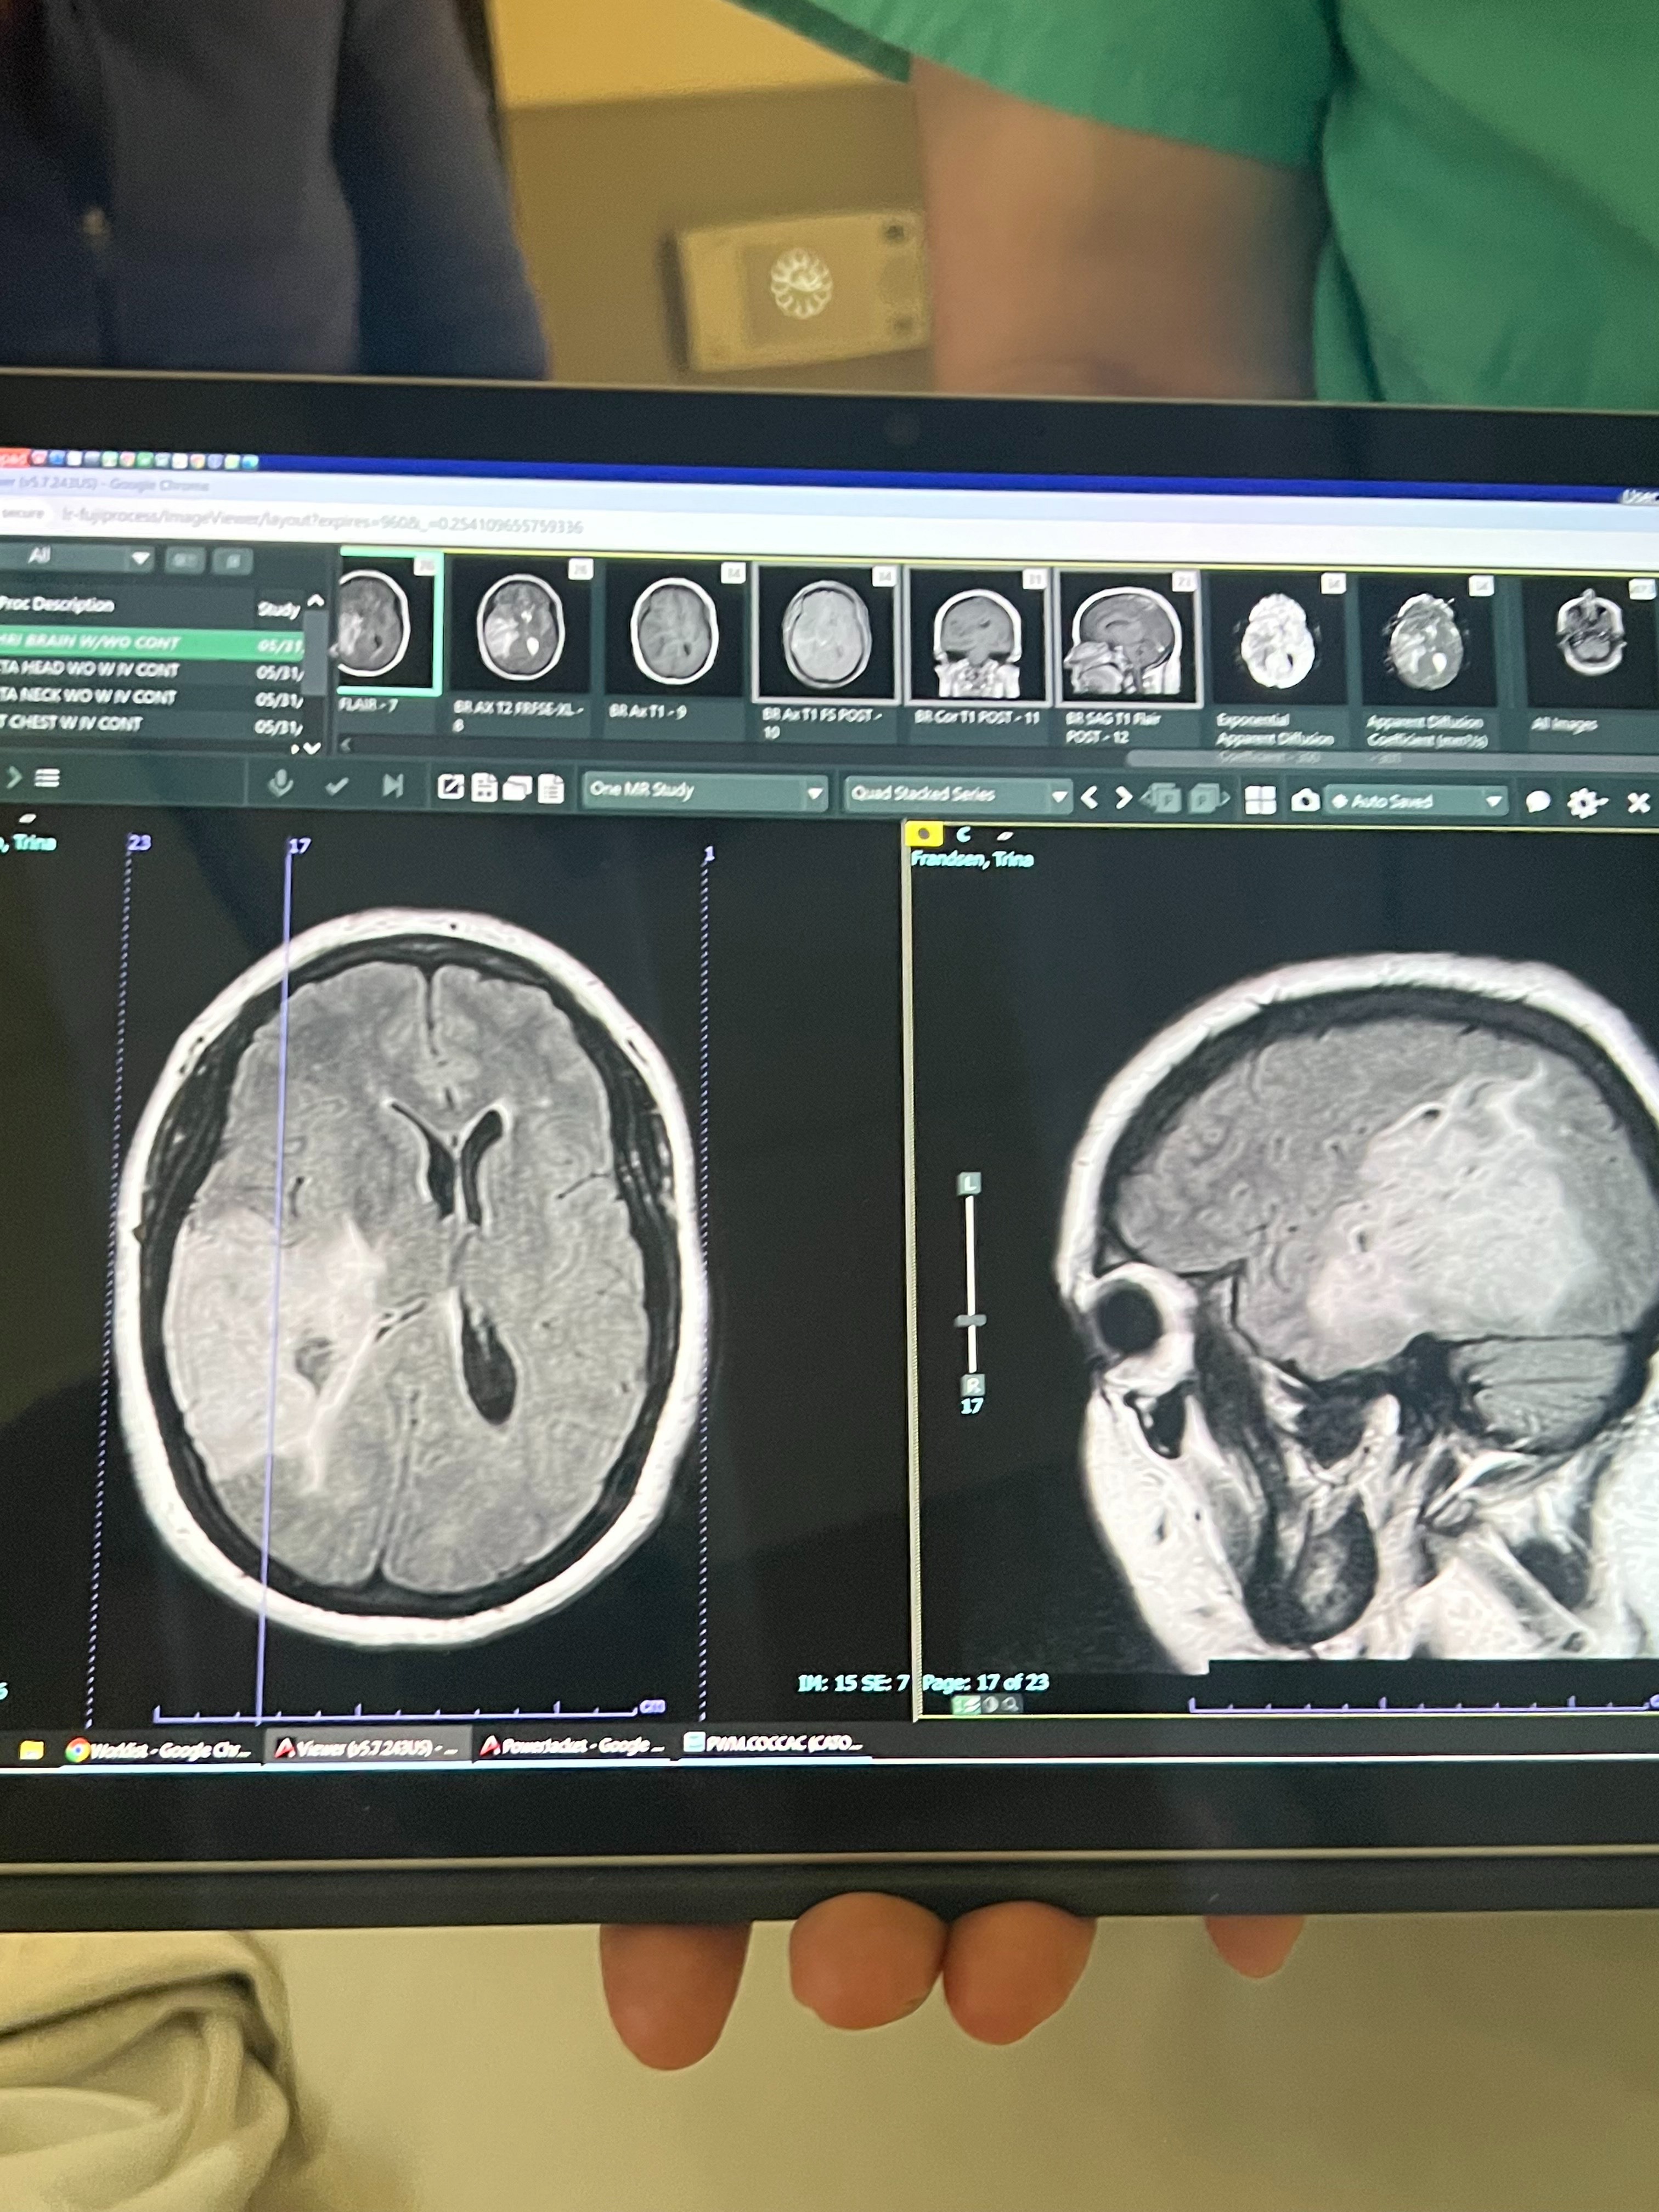Switch to Worklist Chrome taskbar window
Viewport: 1659px width, 2212px height.
158,1749
